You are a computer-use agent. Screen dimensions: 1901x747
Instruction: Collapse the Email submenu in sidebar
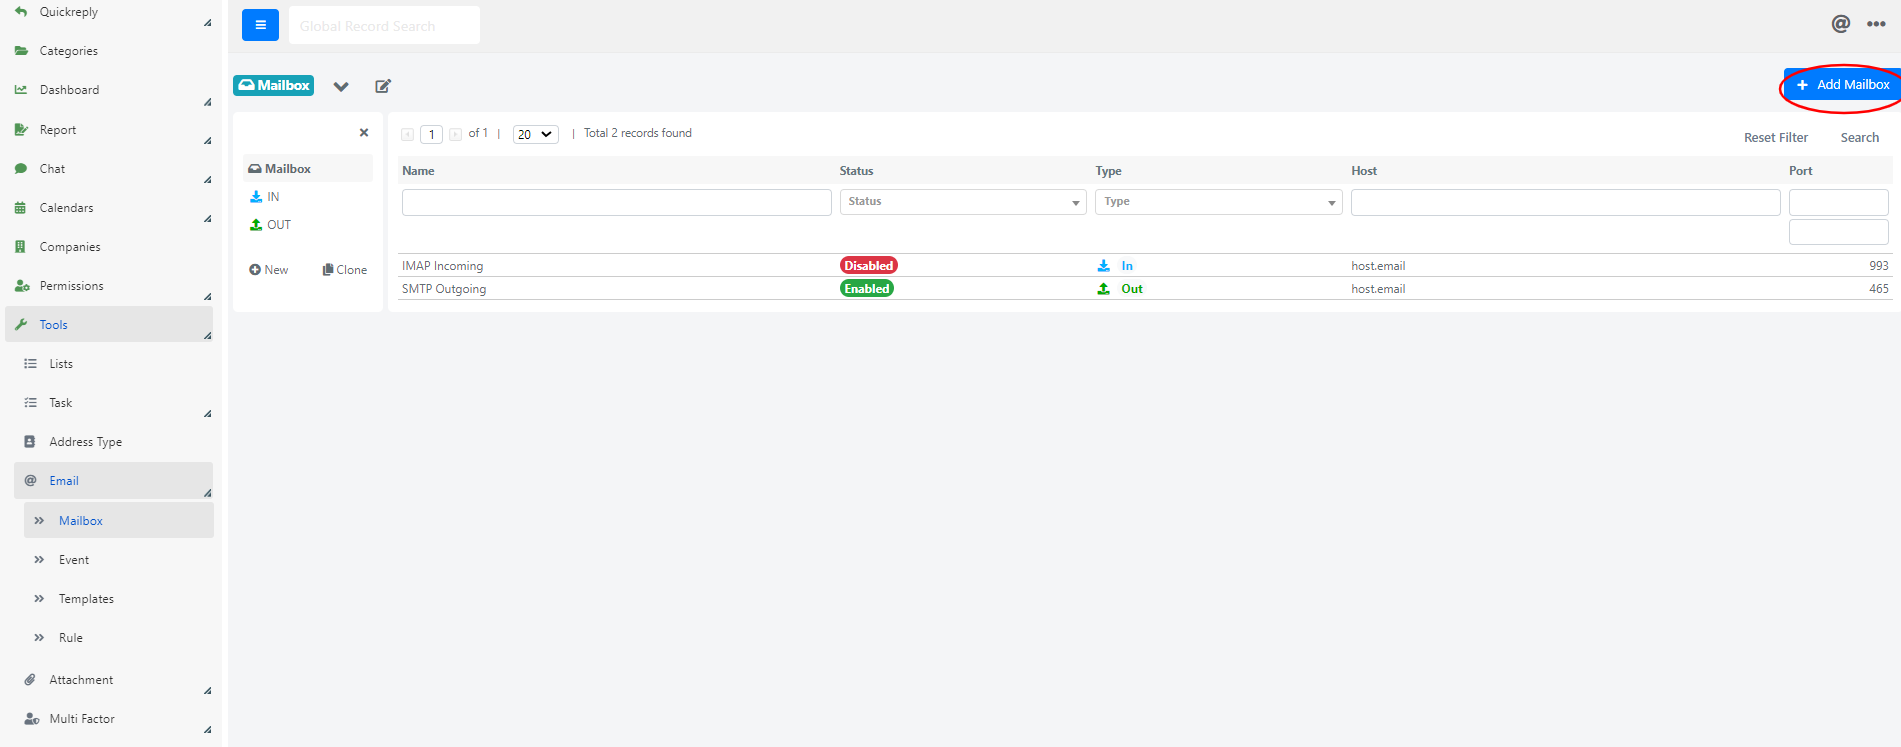[x=114, y=481]
